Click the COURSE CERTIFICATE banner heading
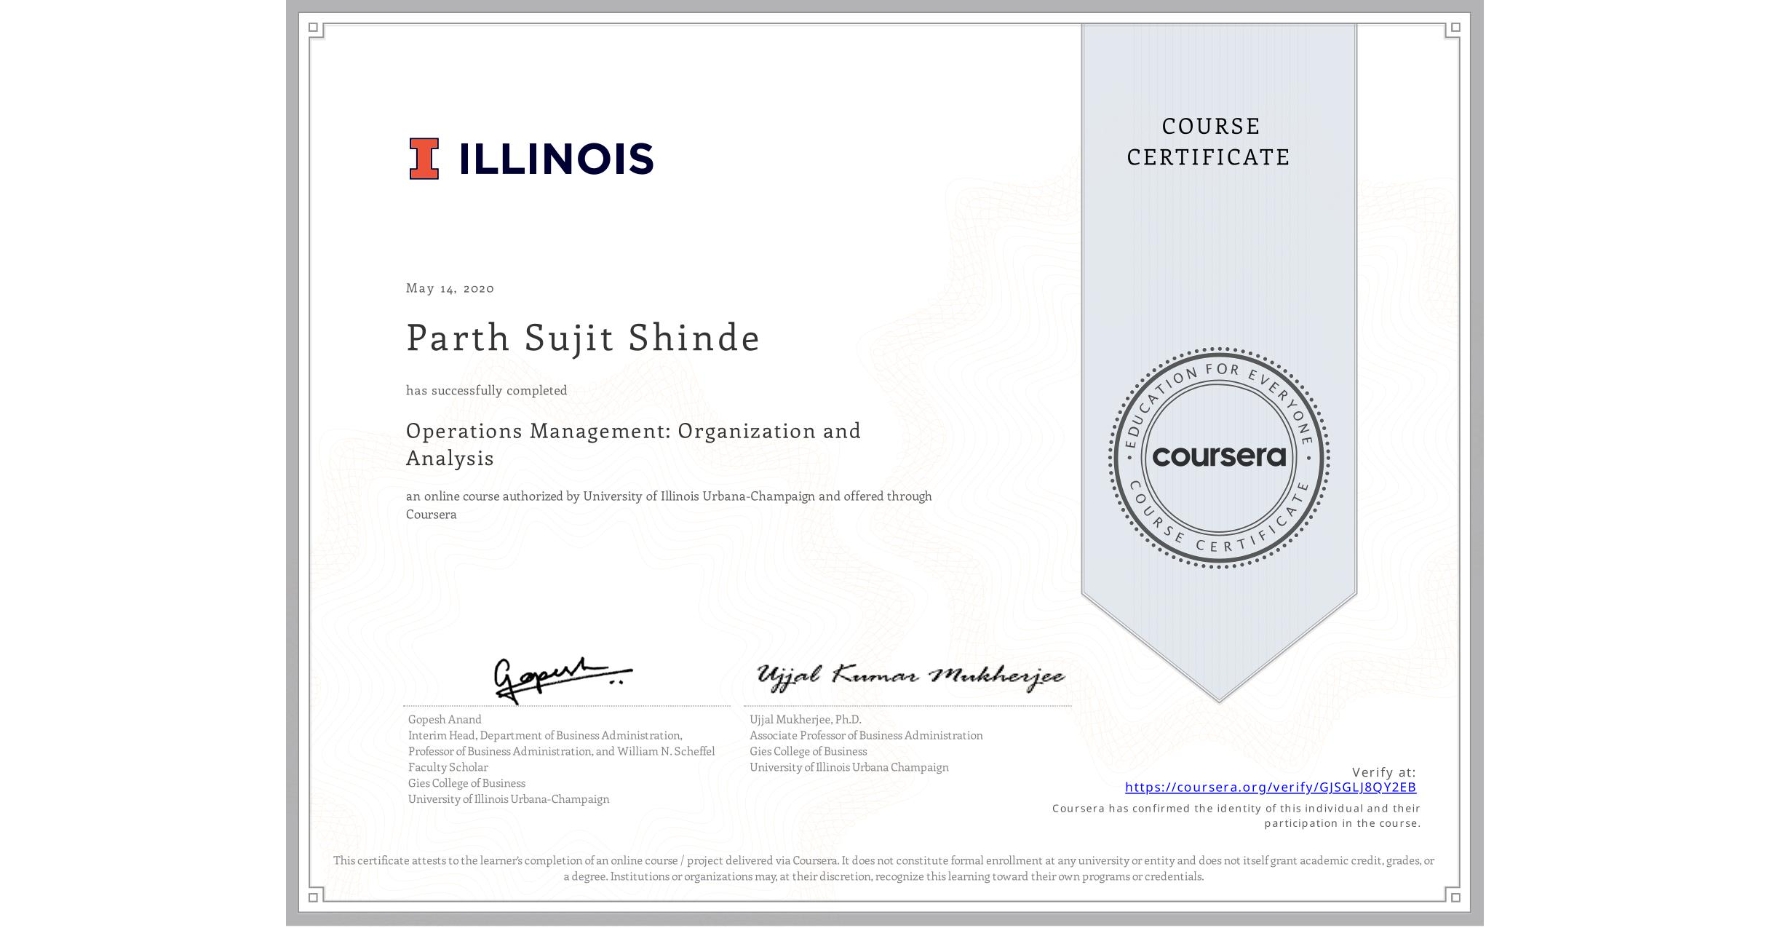The image size is (1772, 928). coord(1209,141)
